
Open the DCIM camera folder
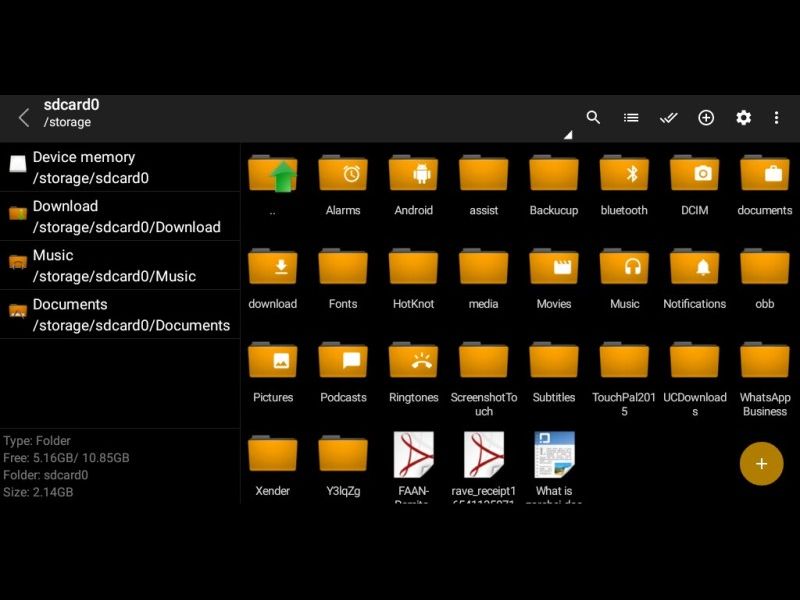tap(694, 176)
